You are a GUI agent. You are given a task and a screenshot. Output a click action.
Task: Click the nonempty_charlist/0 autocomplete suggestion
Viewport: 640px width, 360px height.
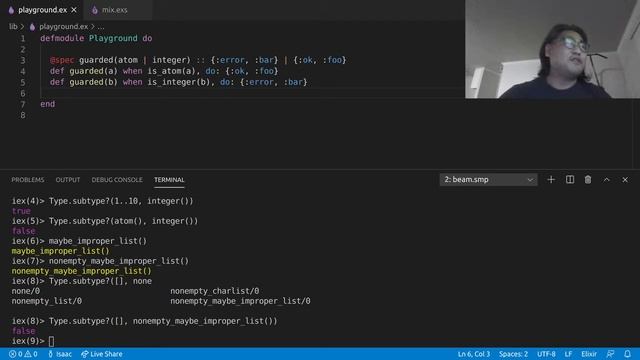[215, 291]
